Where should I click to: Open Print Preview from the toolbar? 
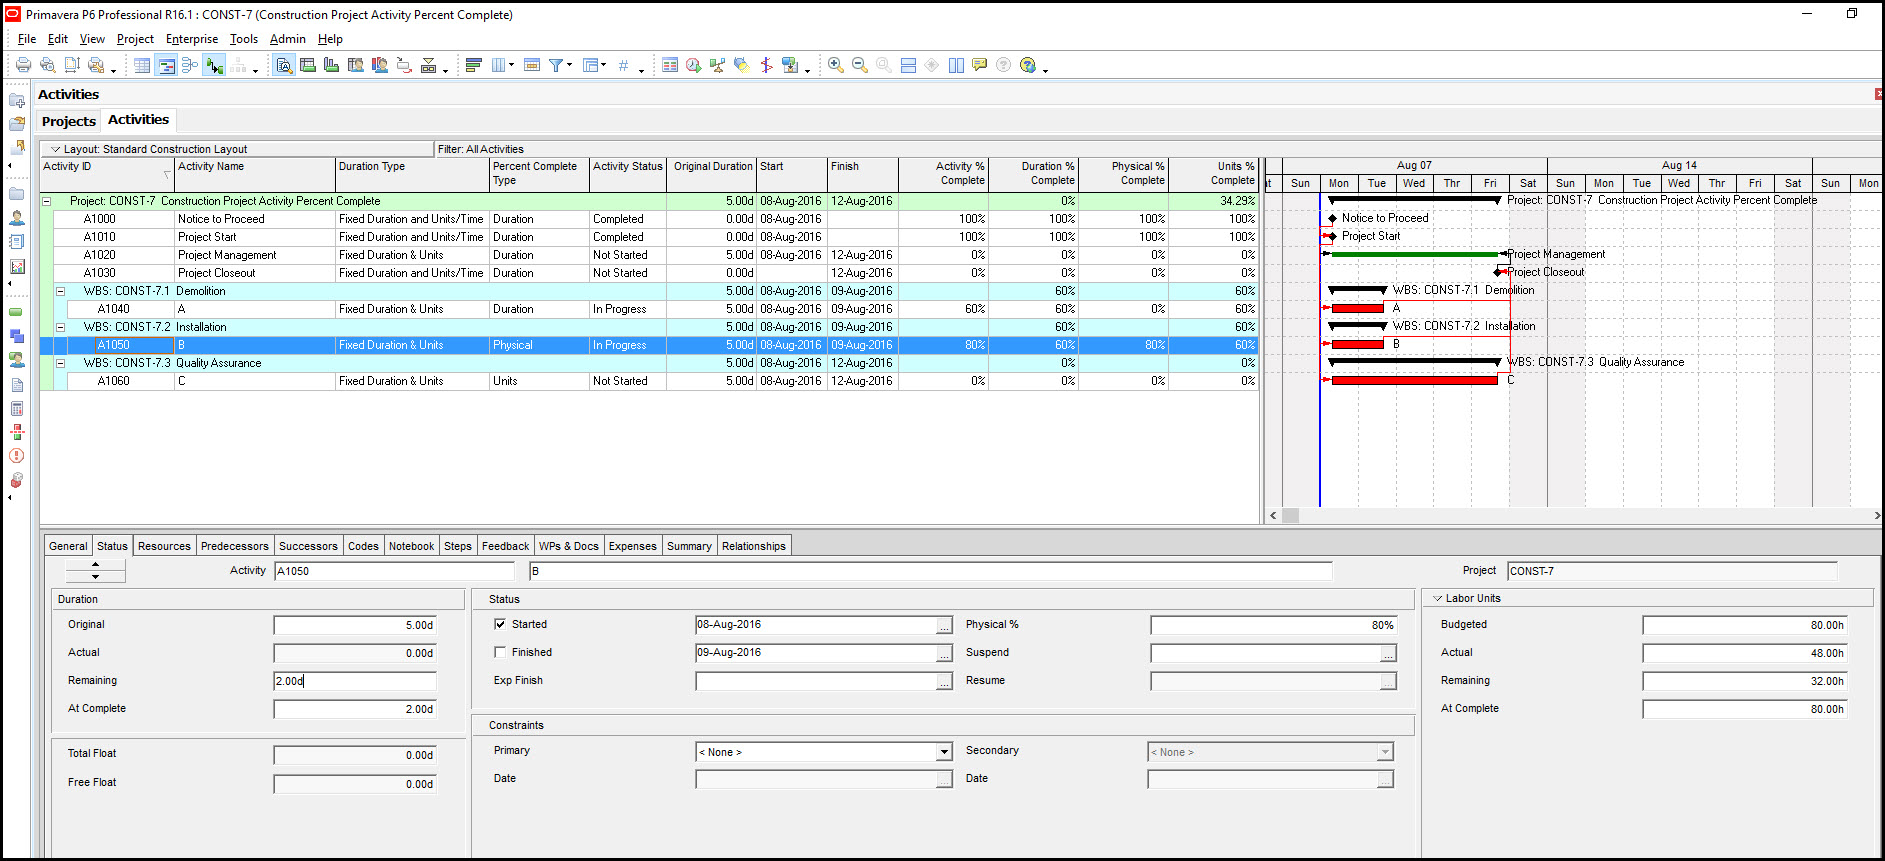pyautogui.click(x=47, y=65)
